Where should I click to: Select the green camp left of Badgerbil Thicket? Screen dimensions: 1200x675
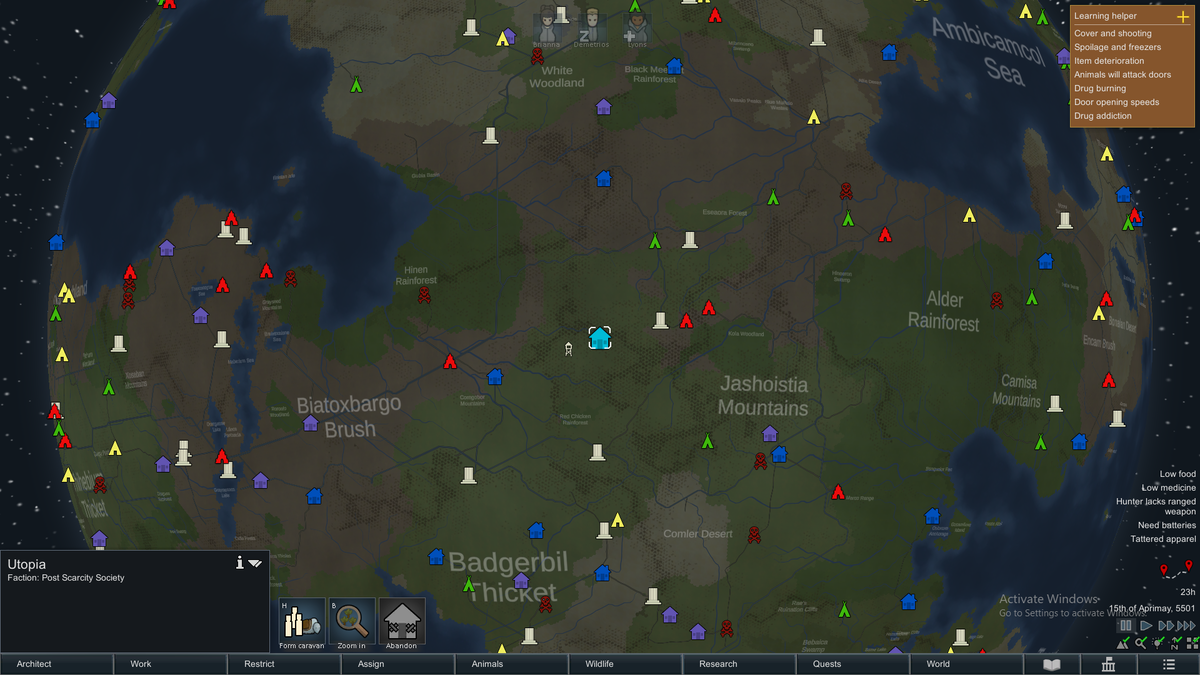pos(468,584)
